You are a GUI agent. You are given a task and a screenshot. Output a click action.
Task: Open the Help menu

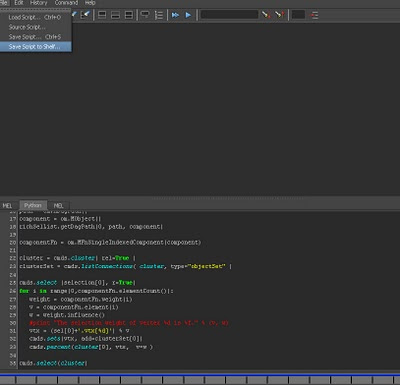90,3
